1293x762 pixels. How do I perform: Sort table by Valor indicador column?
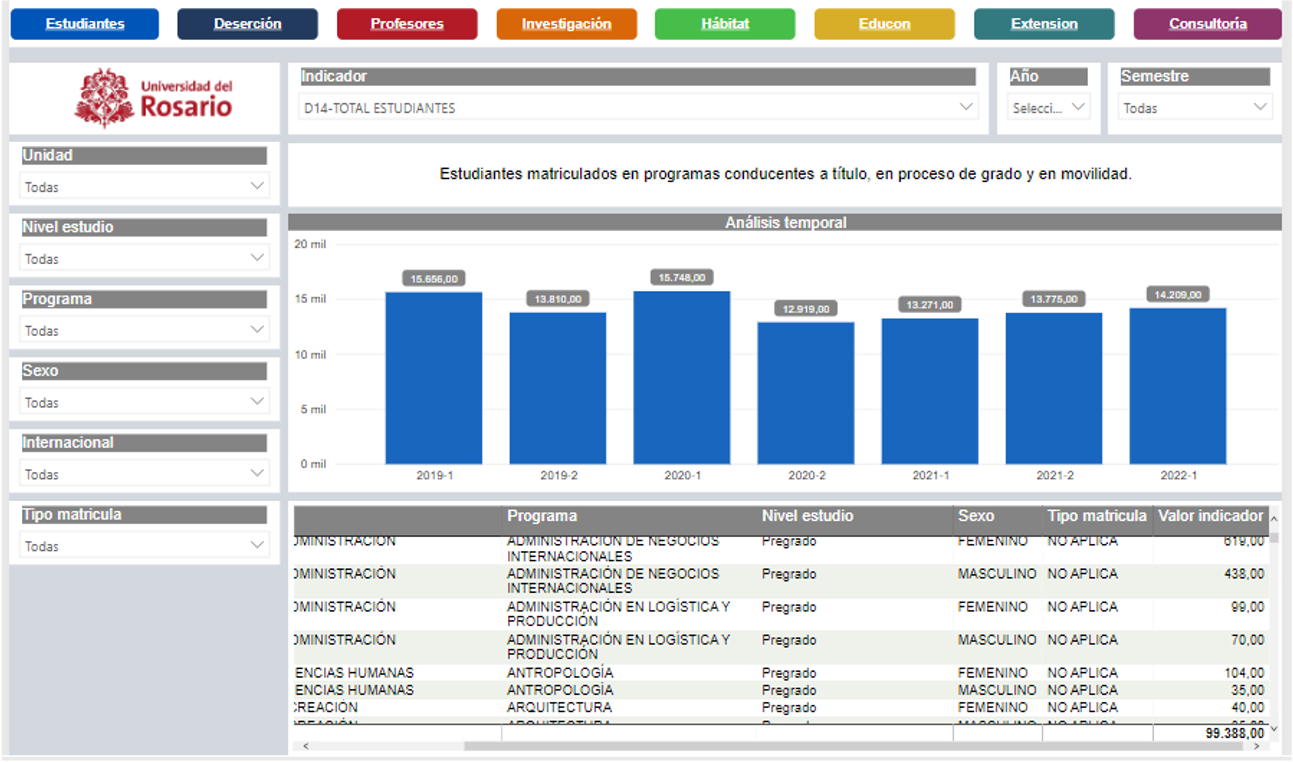1210,517
